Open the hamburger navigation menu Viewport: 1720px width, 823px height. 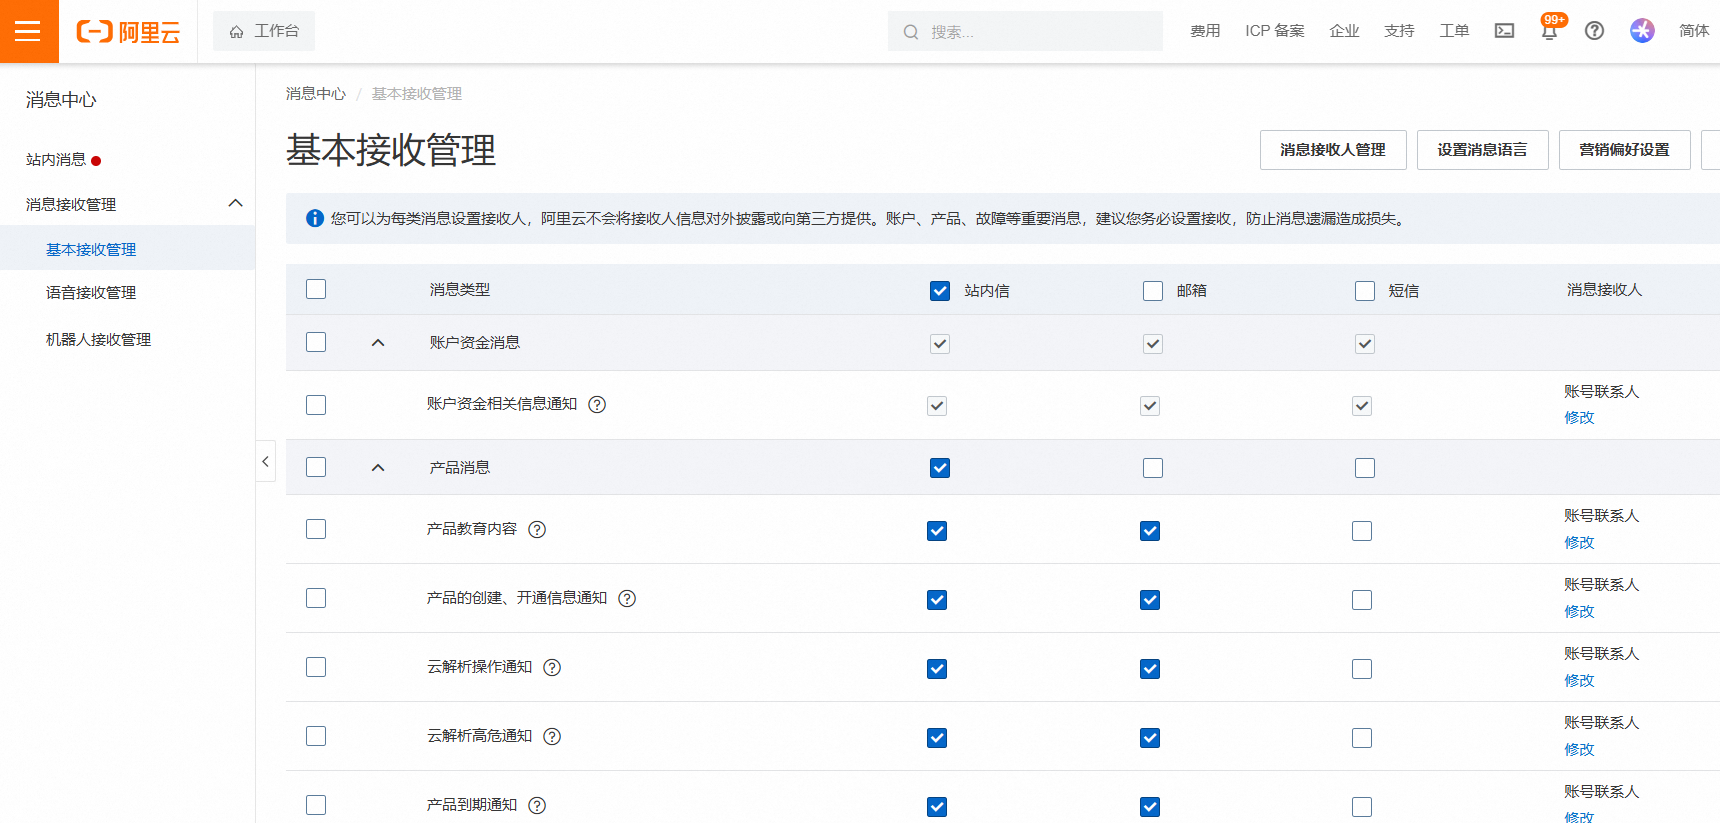tap(28, 31)
